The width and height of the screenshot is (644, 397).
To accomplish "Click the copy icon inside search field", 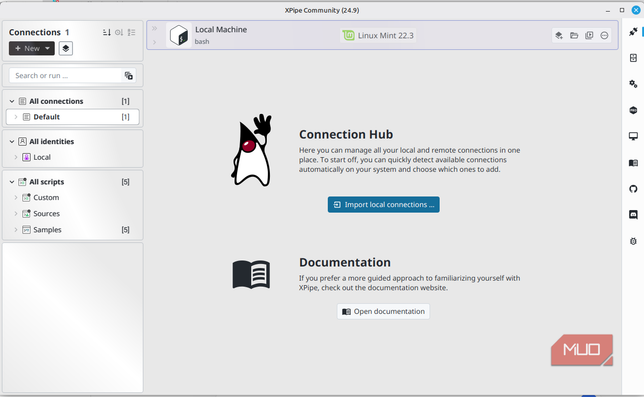I will 129,76.
